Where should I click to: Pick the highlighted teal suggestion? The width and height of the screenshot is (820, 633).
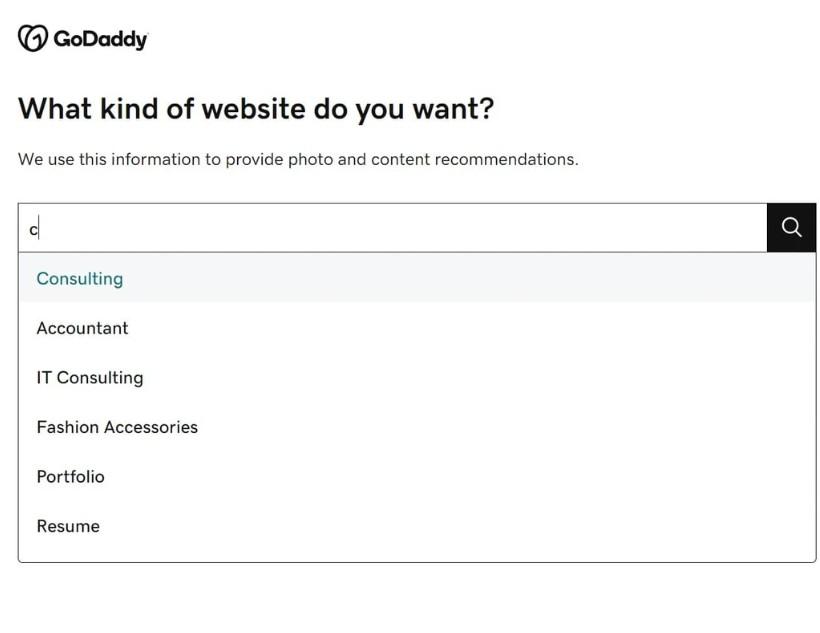[x=80, y=279]
